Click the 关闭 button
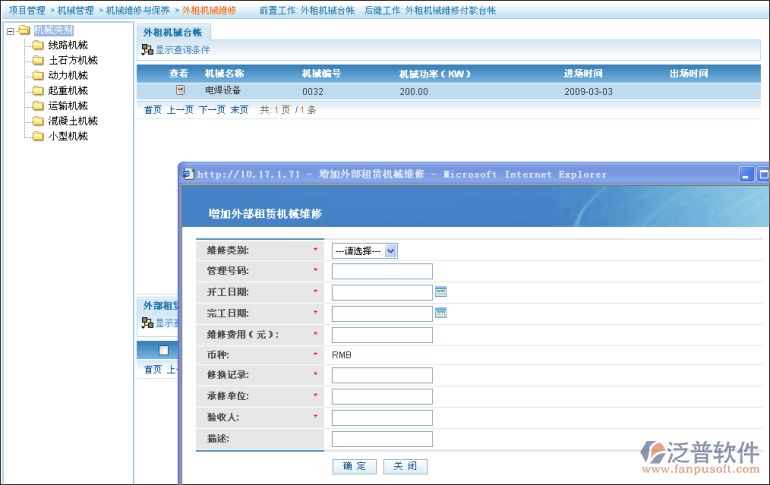The image size is (770, 485). click(404, 467)
